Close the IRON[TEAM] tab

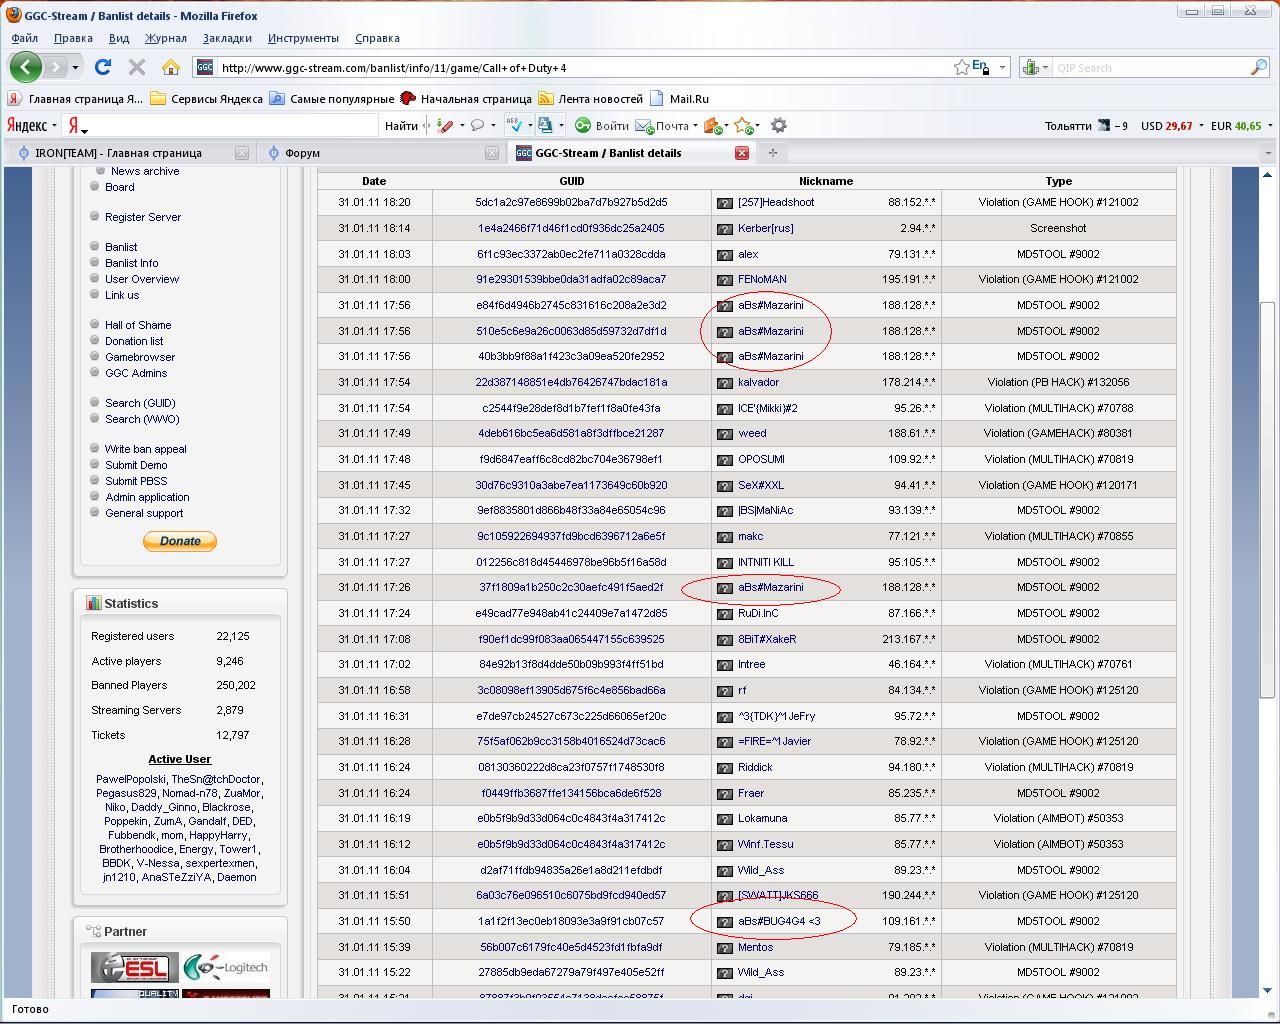point(241,153)
